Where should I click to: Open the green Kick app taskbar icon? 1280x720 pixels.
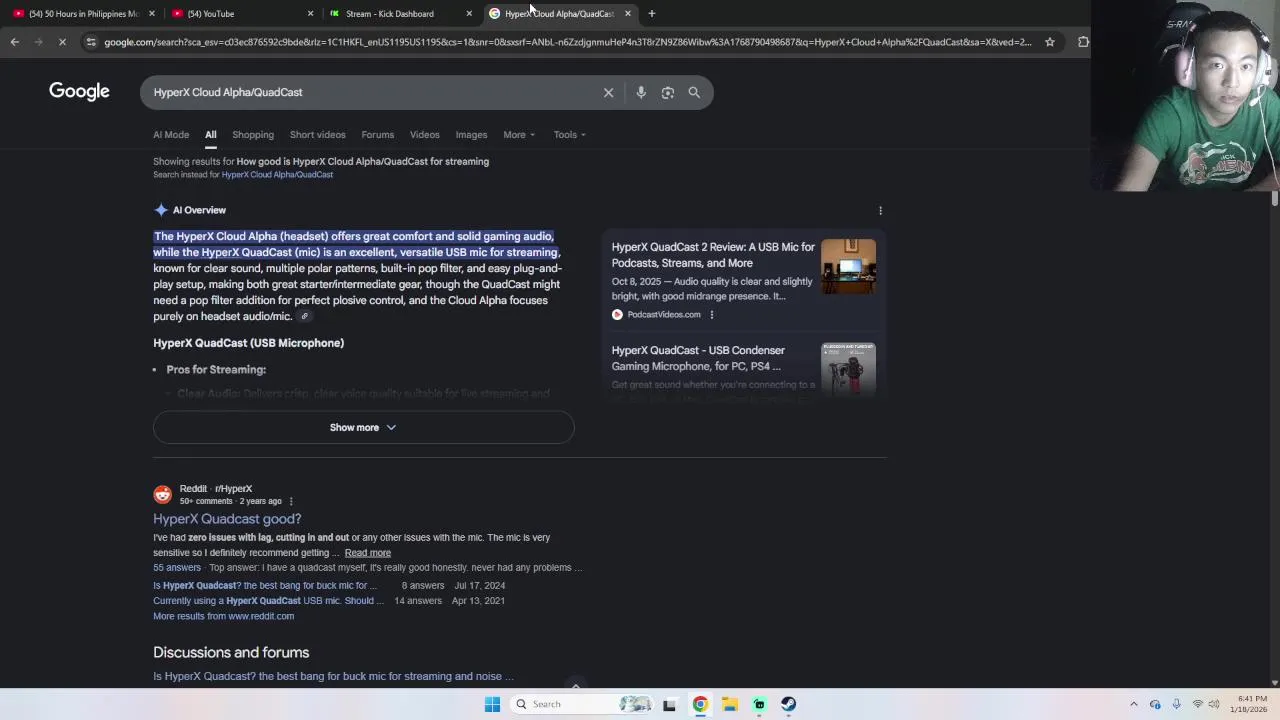pyautogui.click(x=759, y=704)
